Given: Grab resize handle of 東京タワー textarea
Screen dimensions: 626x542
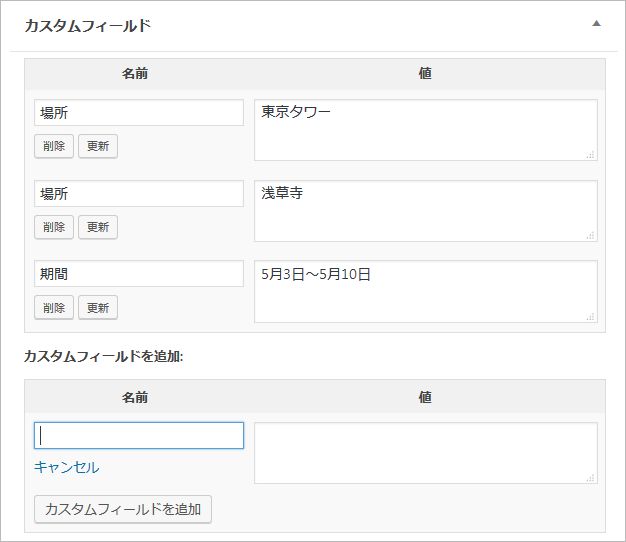Looking at the screenshot, I should (x=591, y=154).
